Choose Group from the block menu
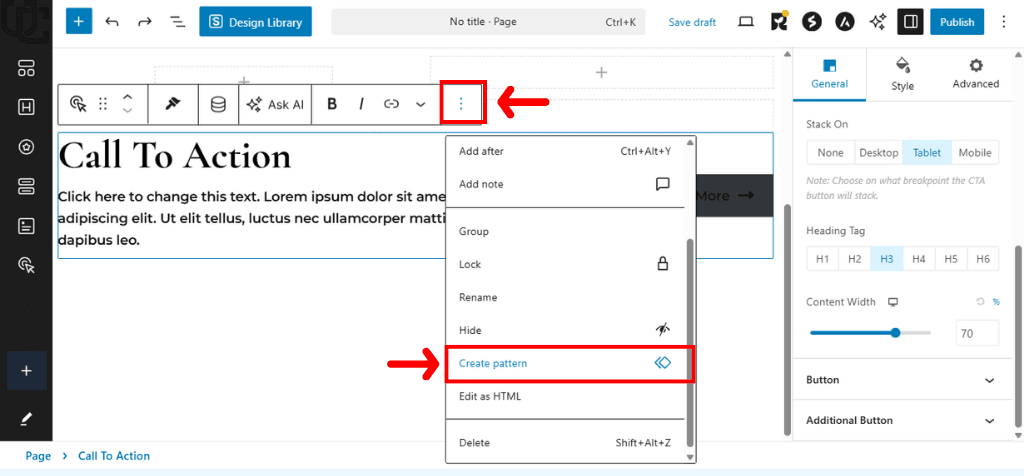This screenshot has height=476, width=1024. coord(565,232)
